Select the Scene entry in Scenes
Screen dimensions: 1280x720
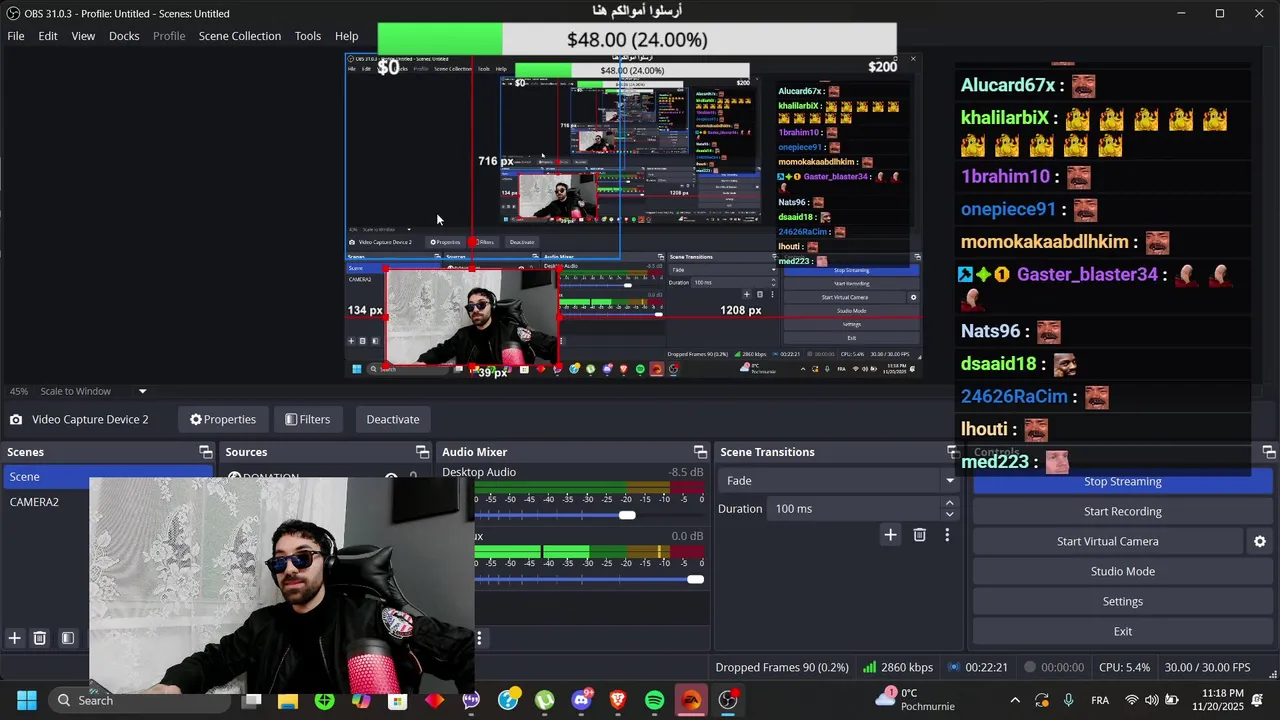[107, 477]
